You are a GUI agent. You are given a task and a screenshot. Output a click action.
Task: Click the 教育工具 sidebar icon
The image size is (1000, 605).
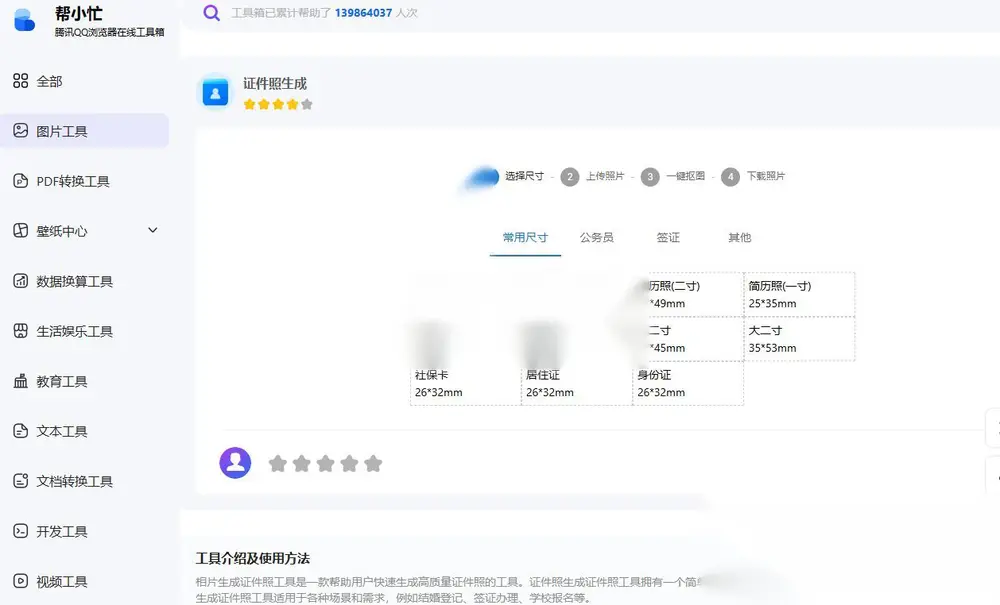click(x=20, y=381)
